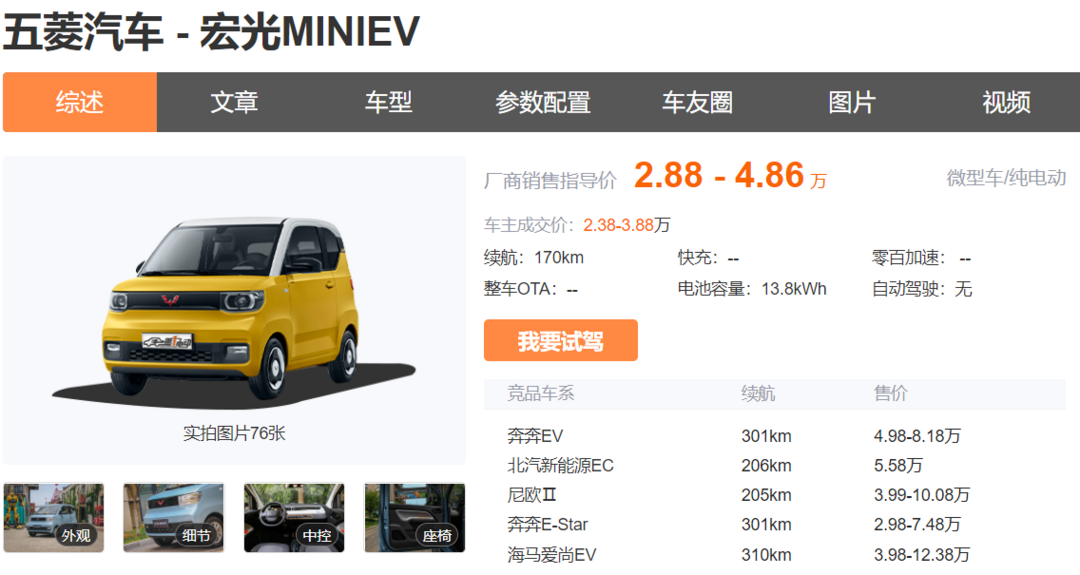The image size is (1080, 575).
Task: Click the 实拍图片76张 link
Action: [x=234, y=433]
